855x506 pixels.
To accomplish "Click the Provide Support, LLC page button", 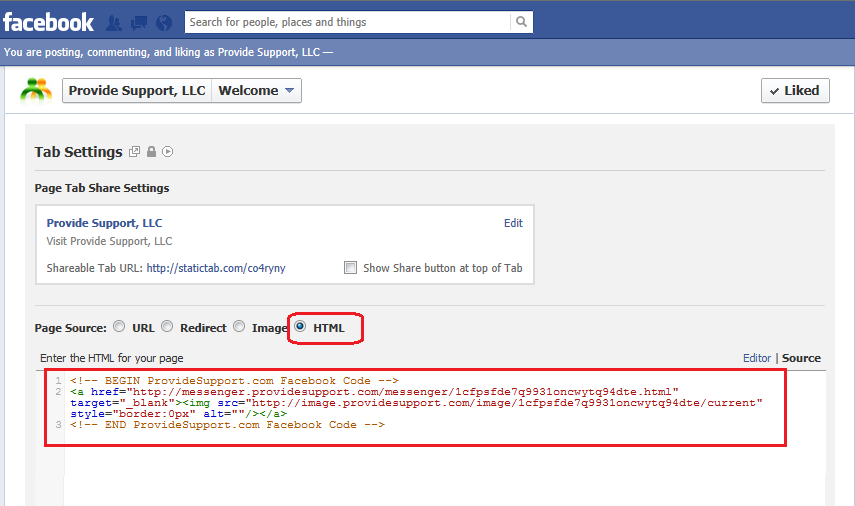I will click(x=137, y=91).
